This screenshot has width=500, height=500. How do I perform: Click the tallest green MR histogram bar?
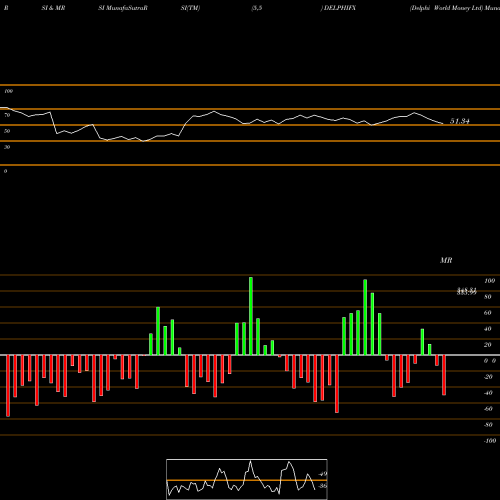point(251,316)
